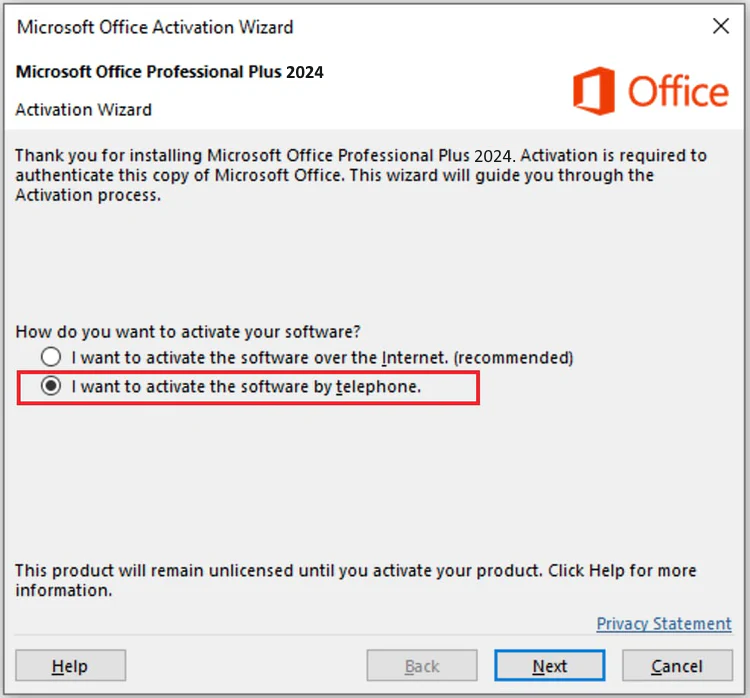The height and width of the screenshot is (698, 750).
Task: Click the greyed-out Back button
Action: 422,666
